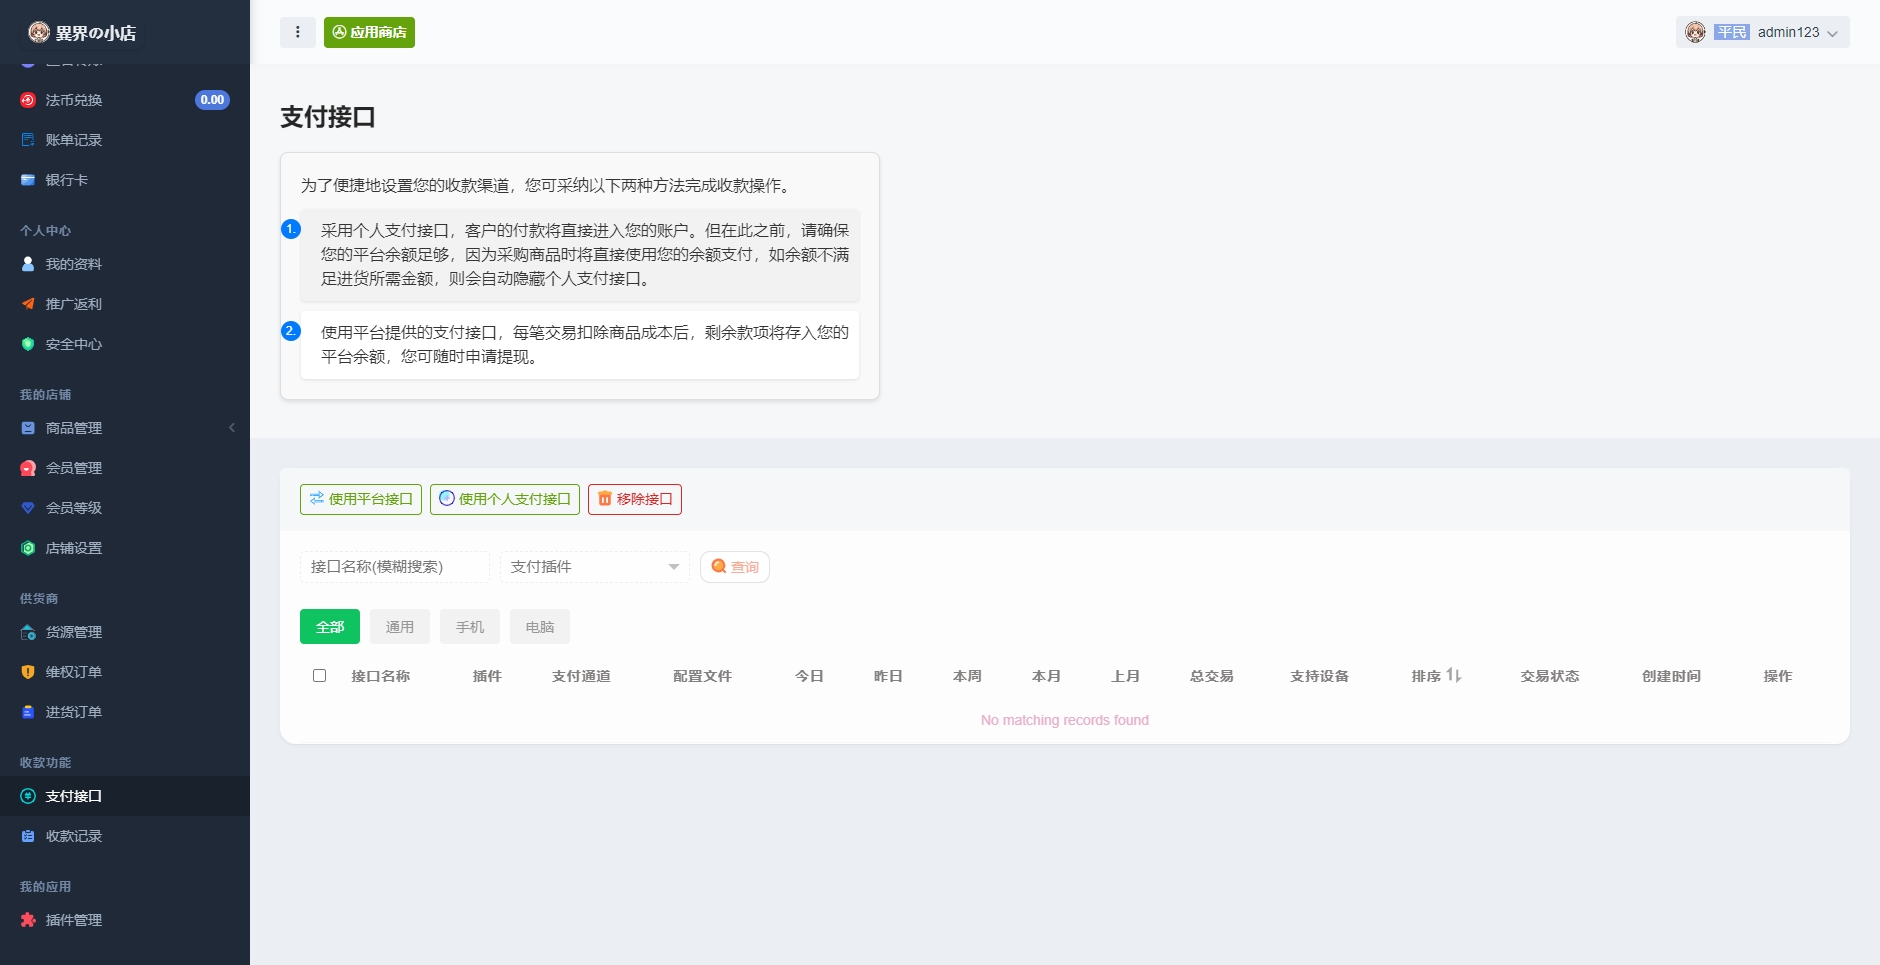Click the 推广返利 promotion rebate icon
The height and width of the screenshot is (965, 1880).
(28, 304)
